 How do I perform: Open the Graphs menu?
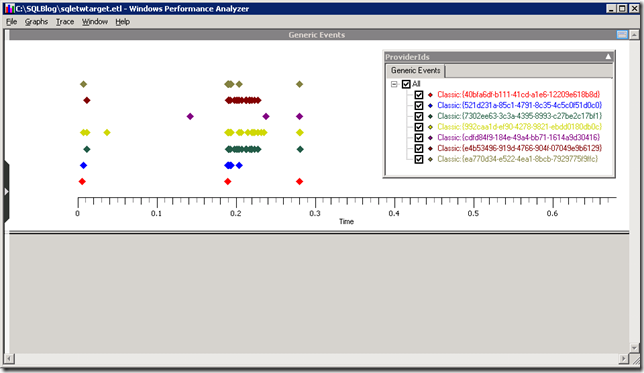tap(36, 22)
